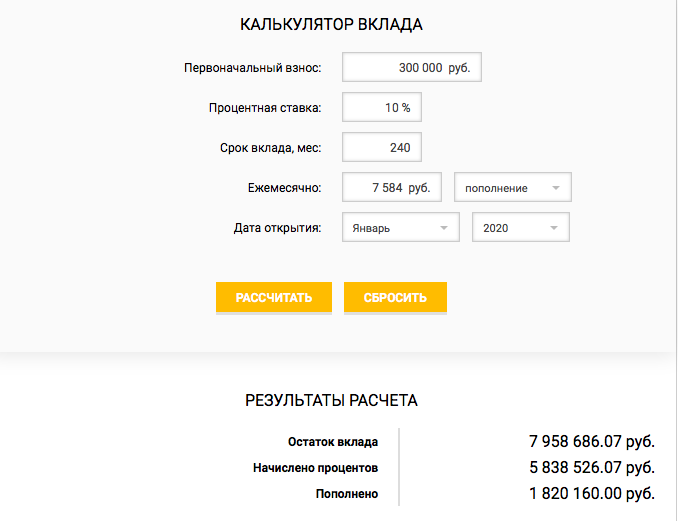Open the пополнение type dropdown
Screen dimensions: 678x521
(x=513, y=187)
